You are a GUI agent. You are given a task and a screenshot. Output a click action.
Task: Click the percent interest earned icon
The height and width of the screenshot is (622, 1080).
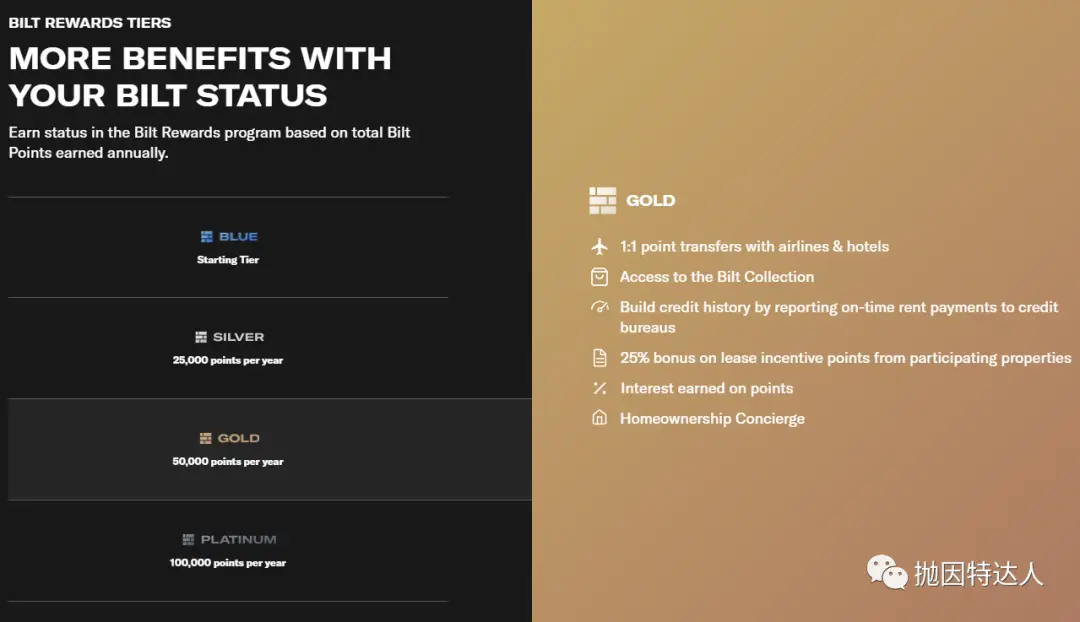600,388
